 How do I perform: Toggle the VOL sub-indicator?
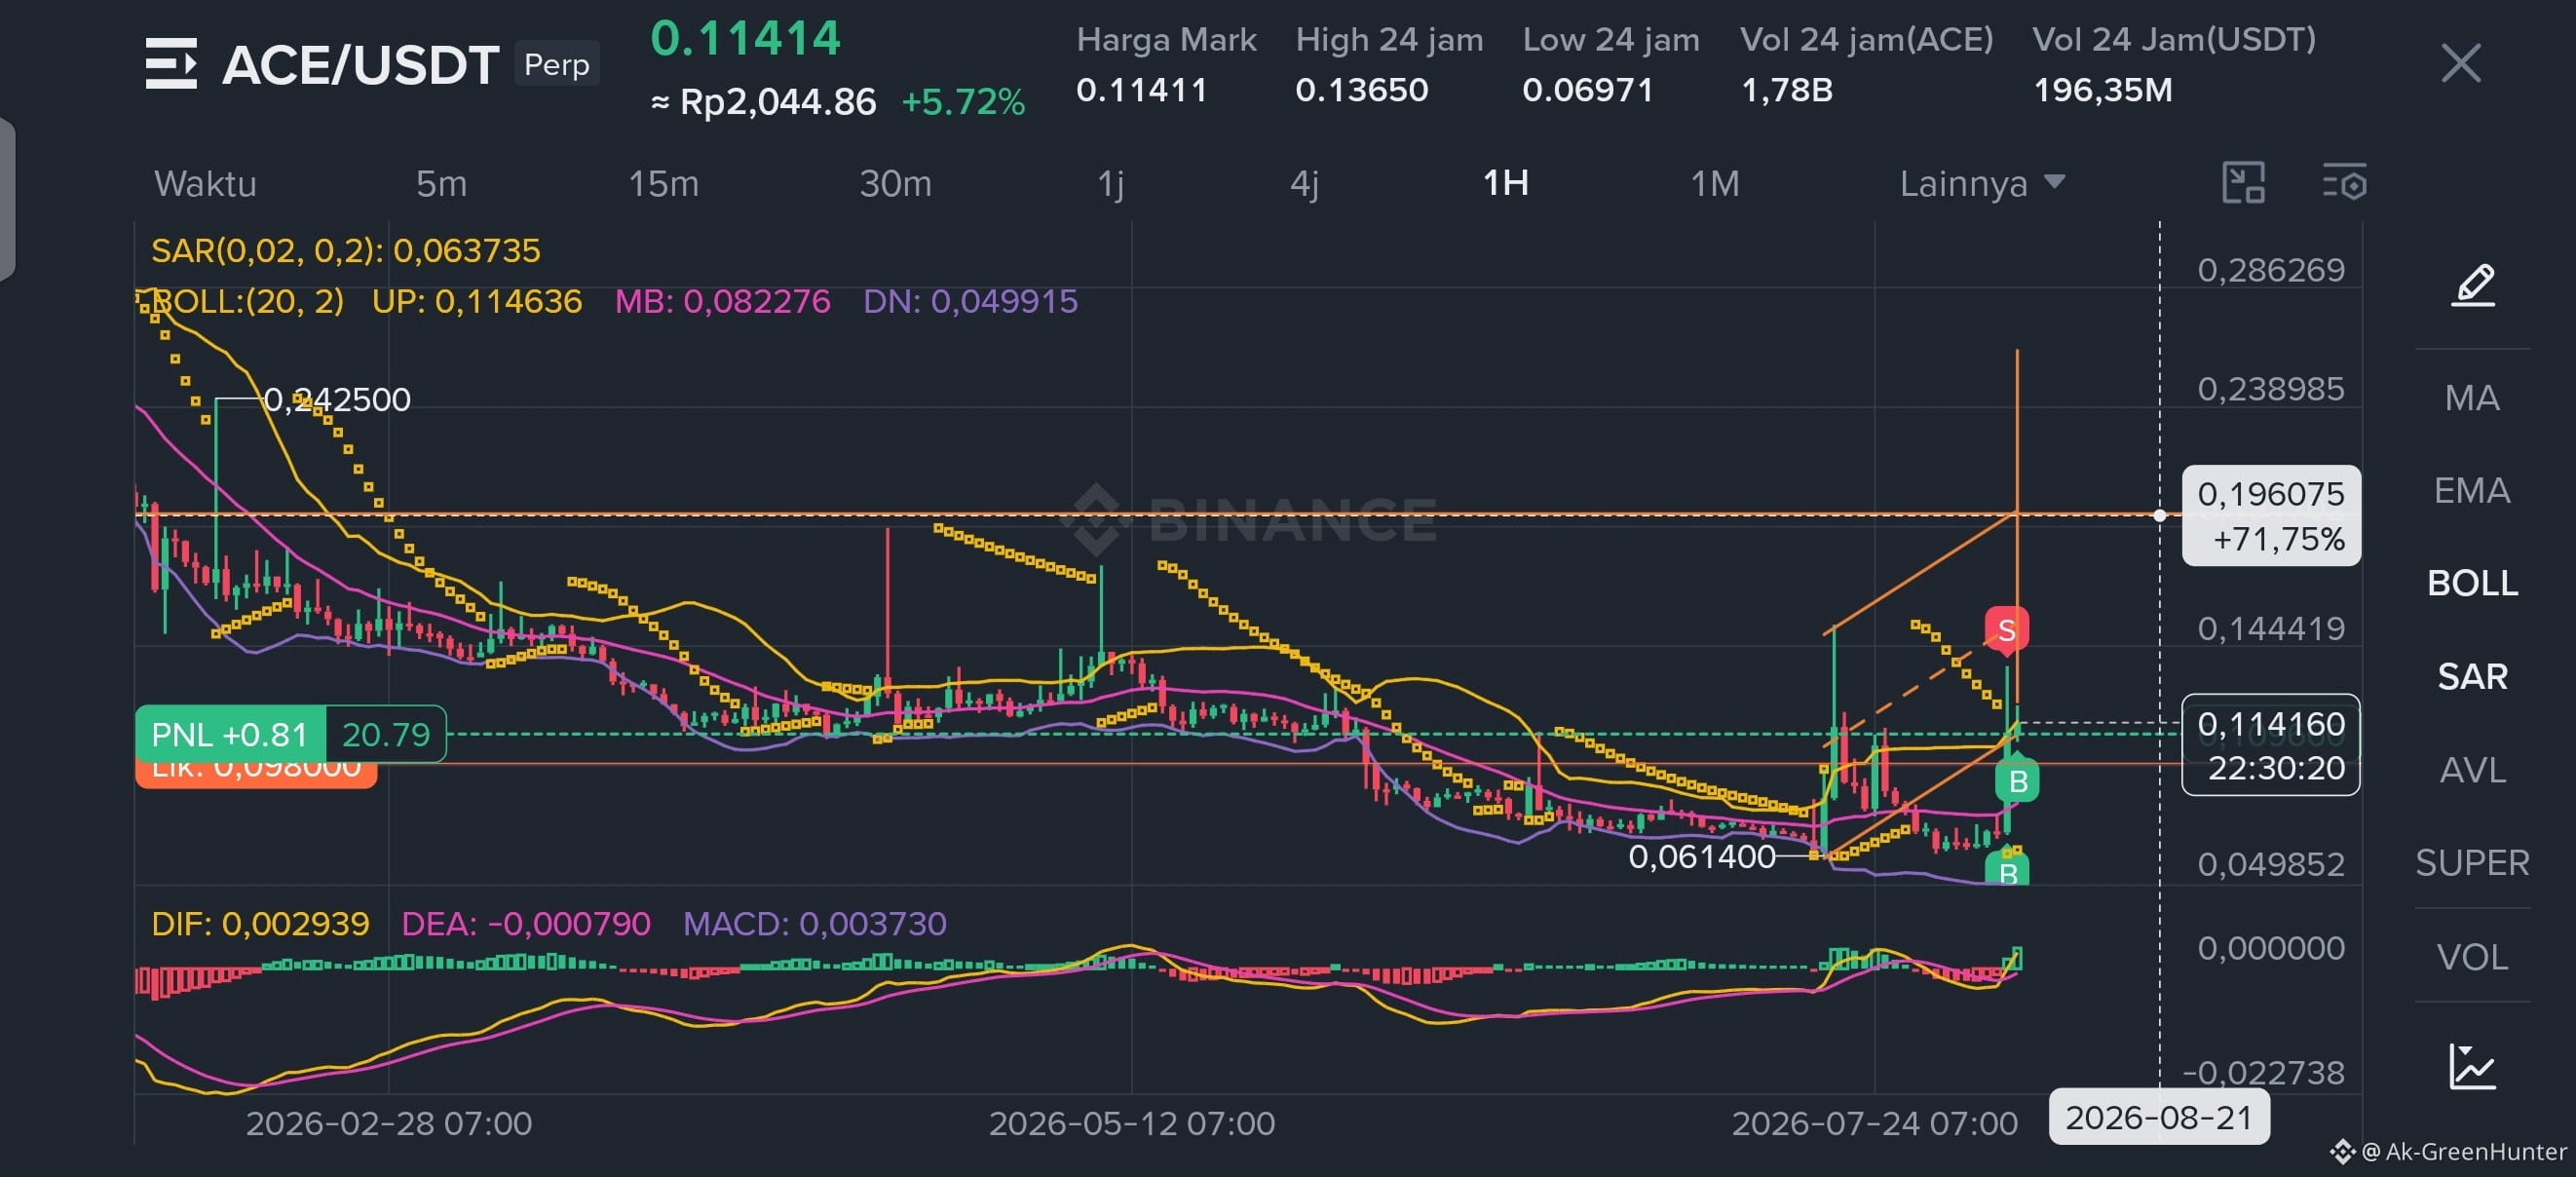2472,957
